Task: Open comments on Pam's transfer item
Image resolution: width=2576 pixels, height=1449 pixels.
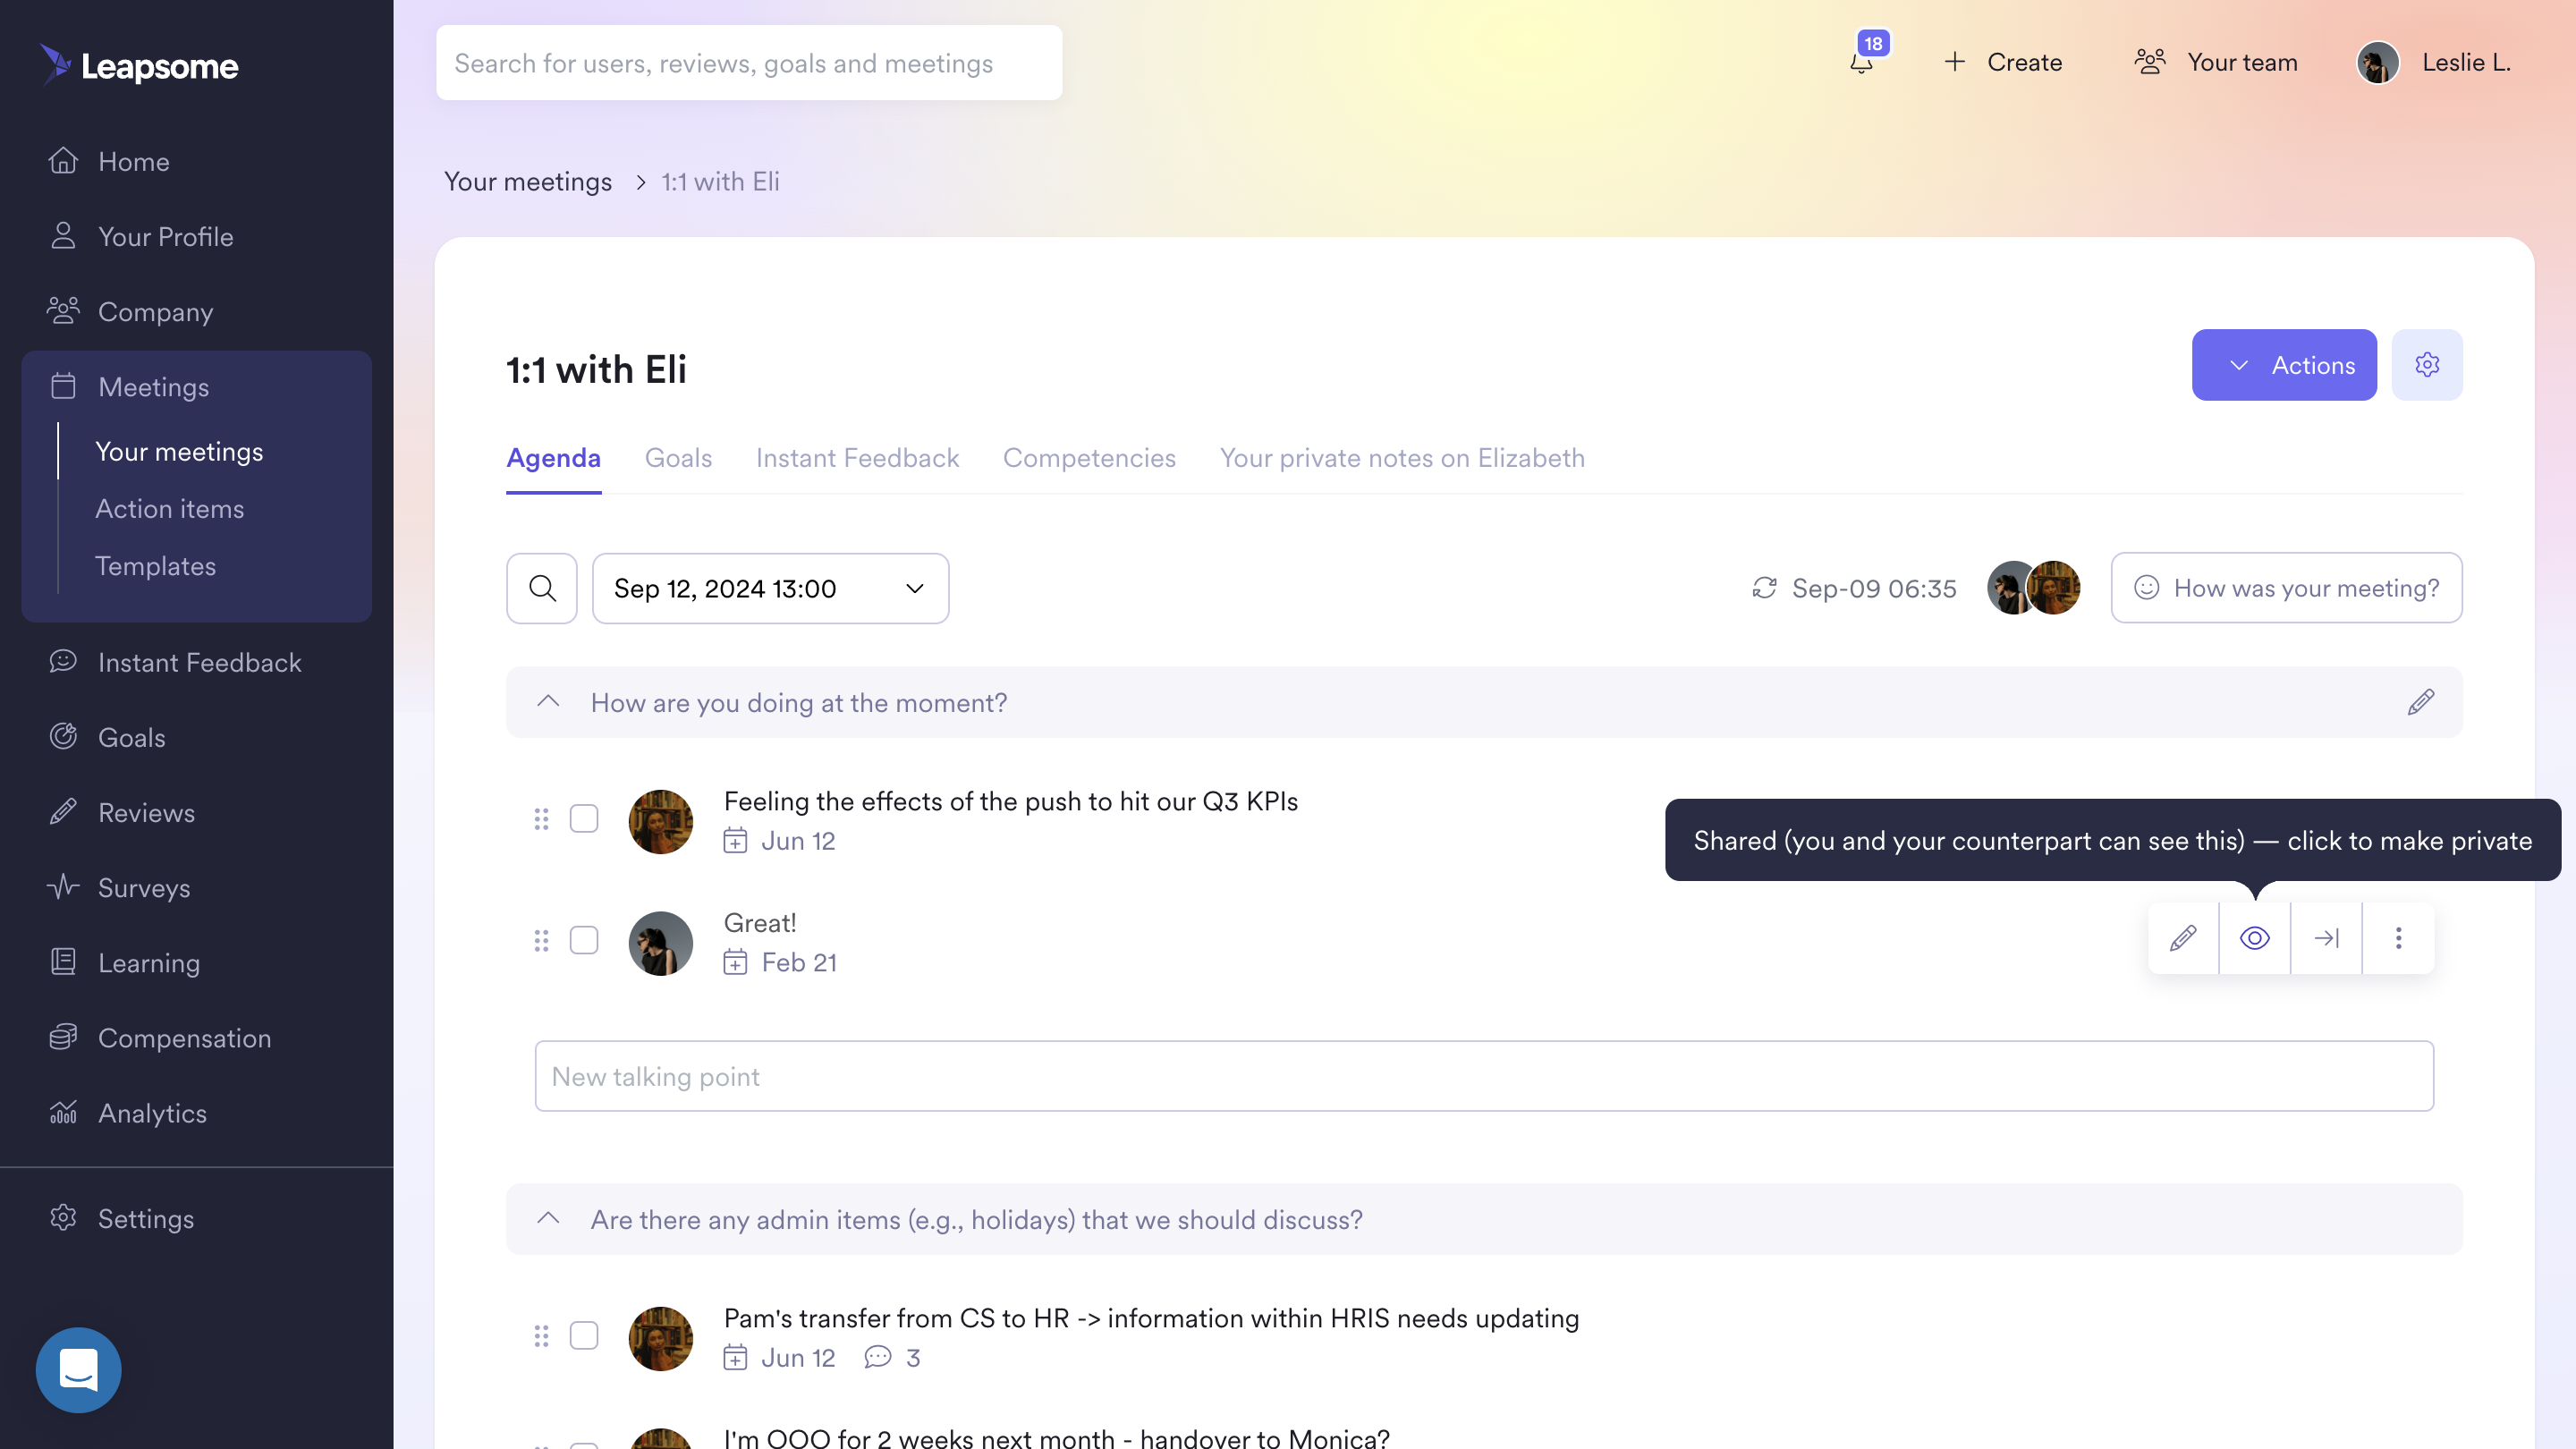Action: (x=892, y=1357)
